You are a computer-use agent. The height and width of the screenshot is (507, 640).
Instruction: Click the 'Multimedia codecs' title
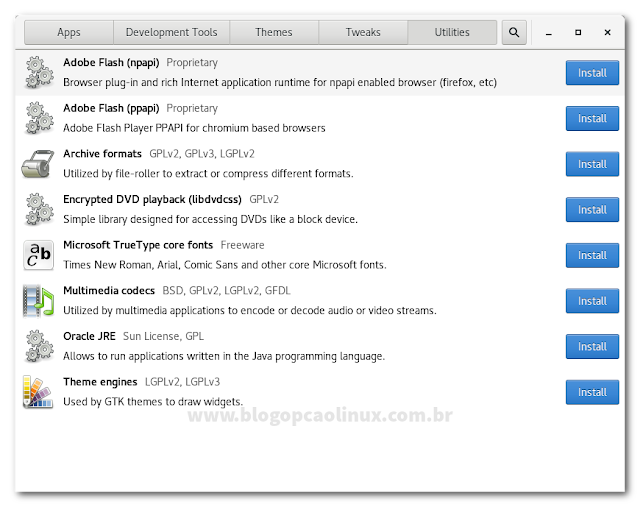tap(109, 291)
